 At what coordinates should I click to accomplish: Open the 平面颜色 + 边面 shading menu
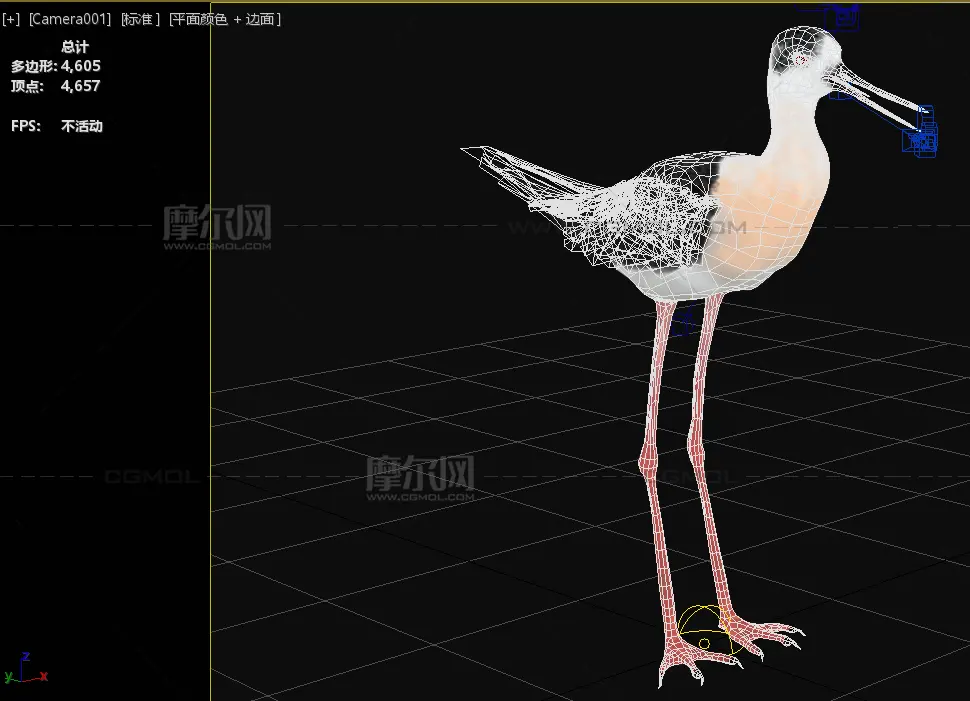click(225, 20)
